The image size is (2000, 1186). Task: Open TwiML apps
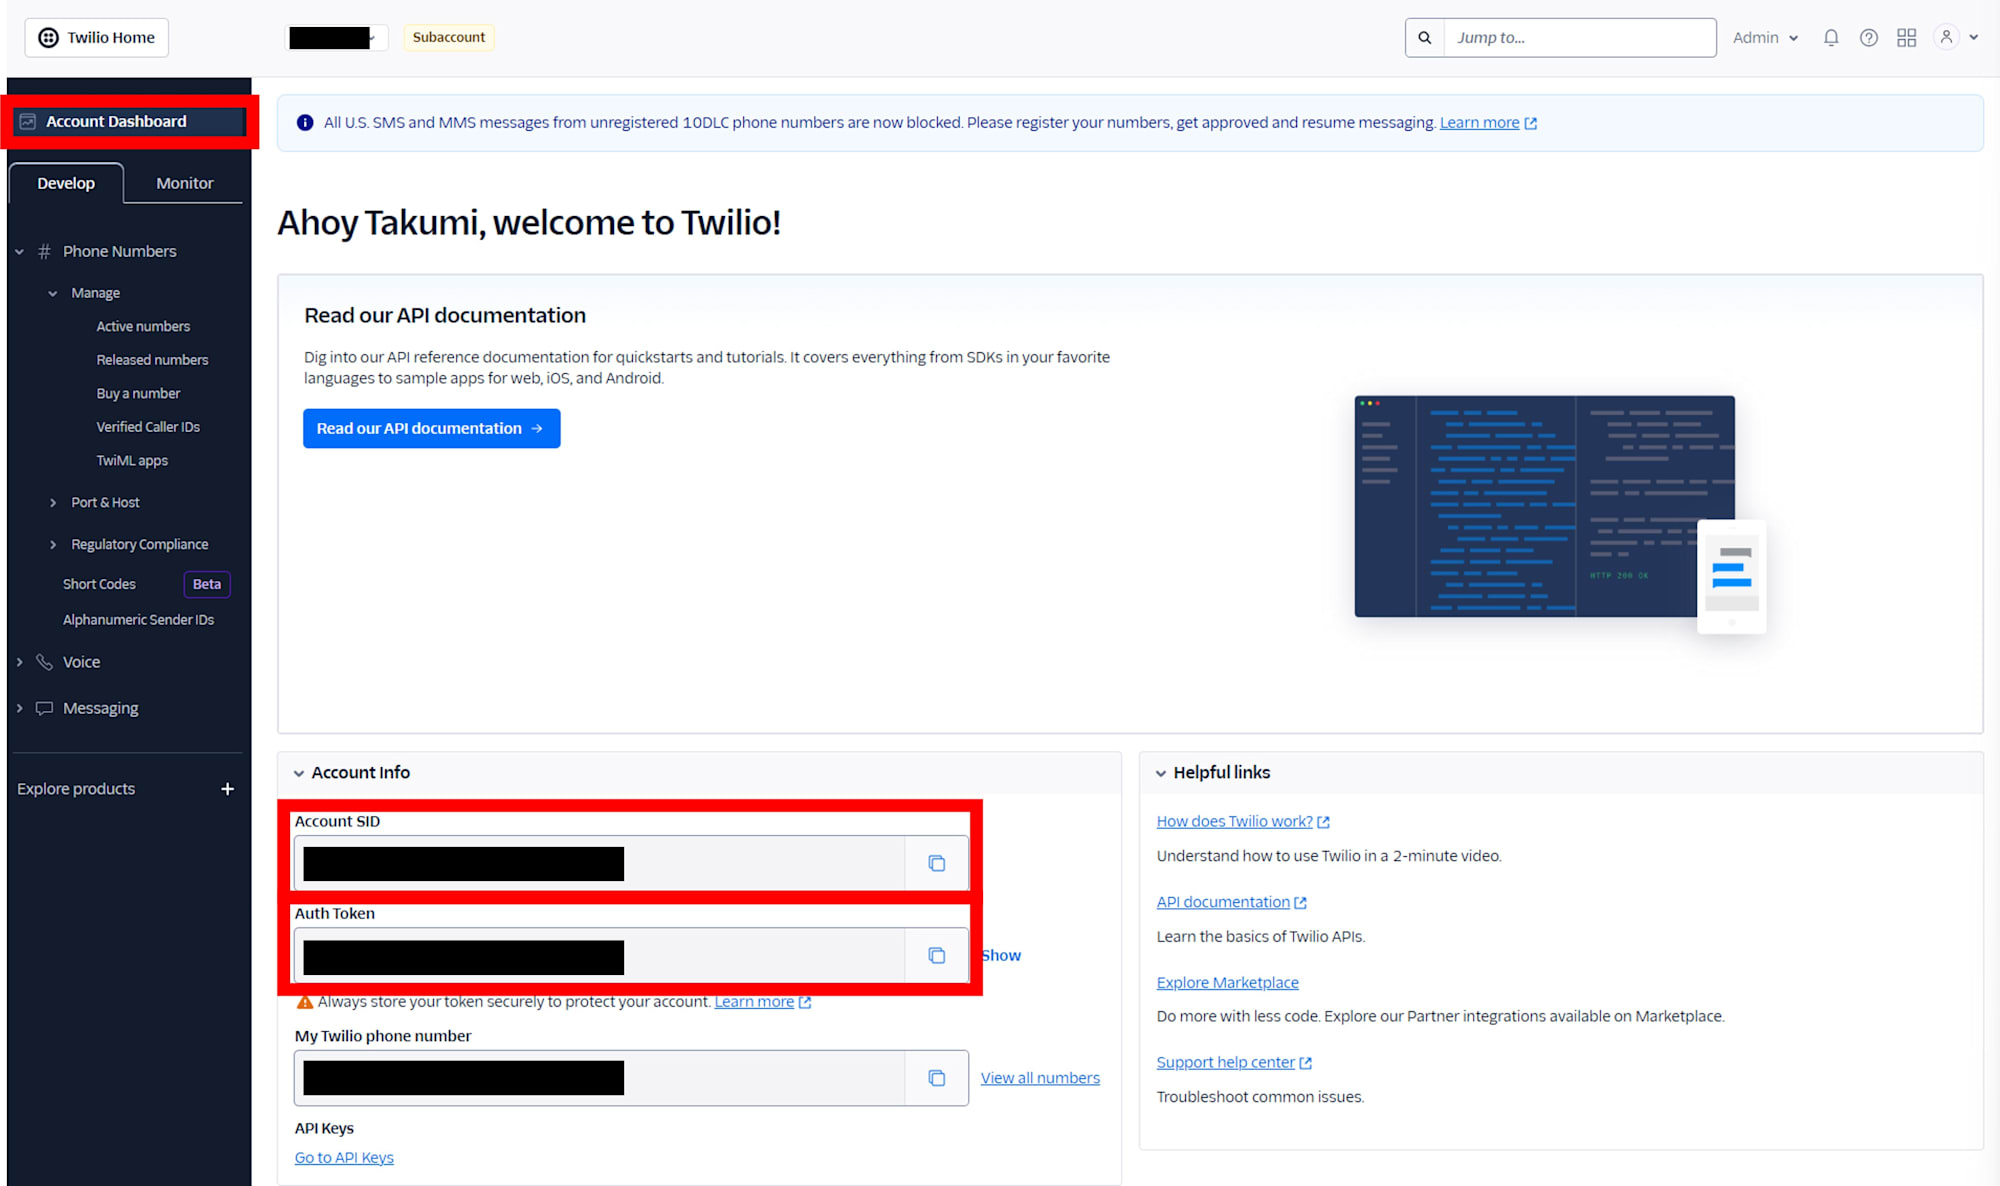point(132,460)
